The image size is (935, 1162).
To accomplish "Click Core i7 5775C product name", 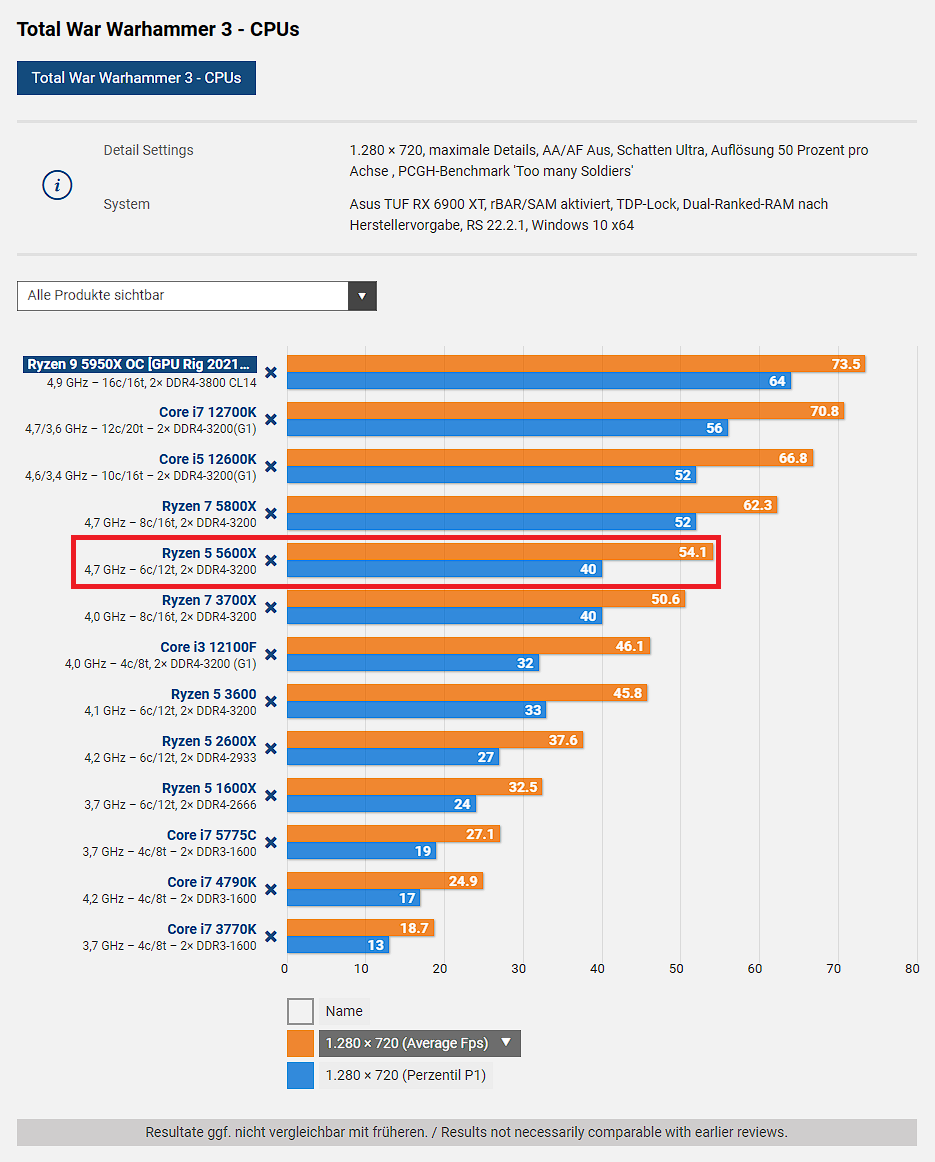I will [212, 835].
